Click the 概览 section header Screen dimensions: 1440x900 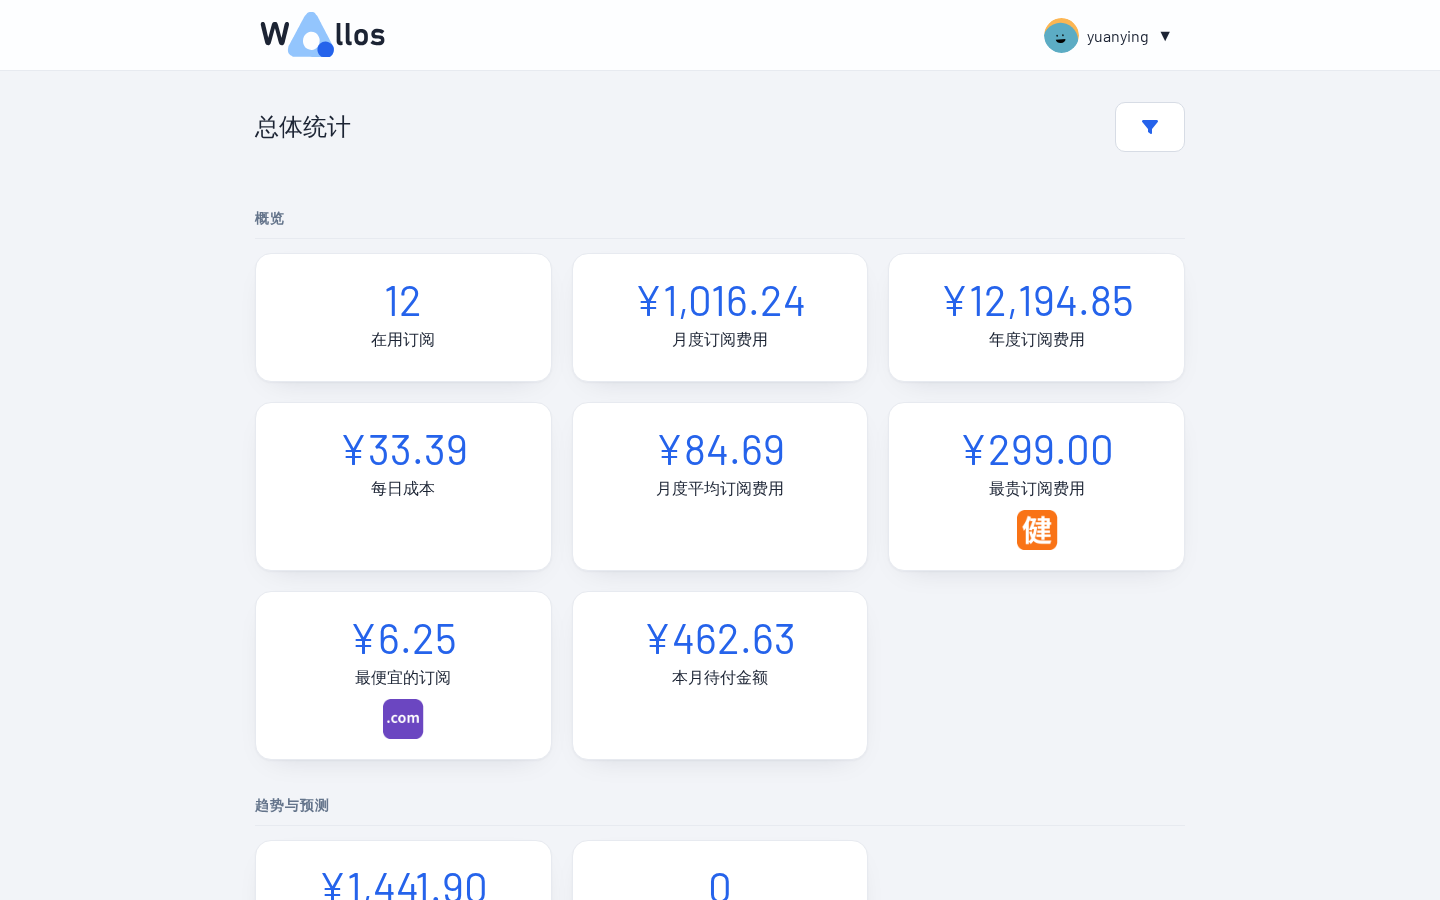[x=270, y=218]
